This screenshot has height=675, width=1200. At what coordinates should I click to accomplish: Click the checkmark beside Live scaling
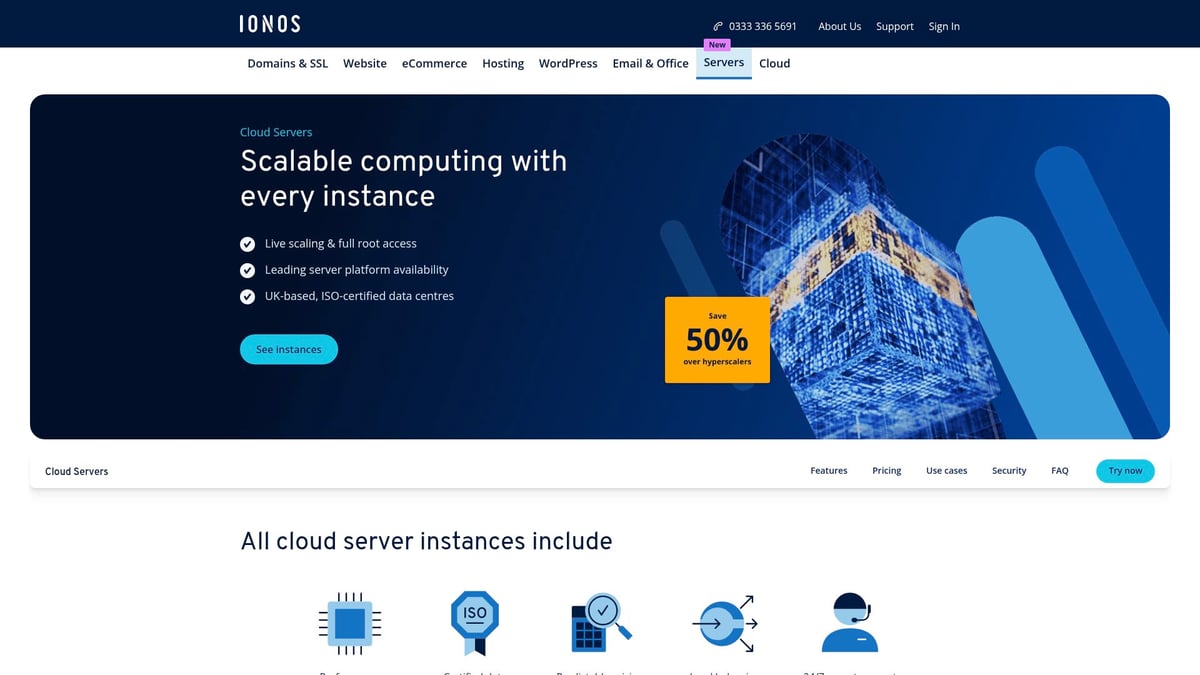(248, 244)
